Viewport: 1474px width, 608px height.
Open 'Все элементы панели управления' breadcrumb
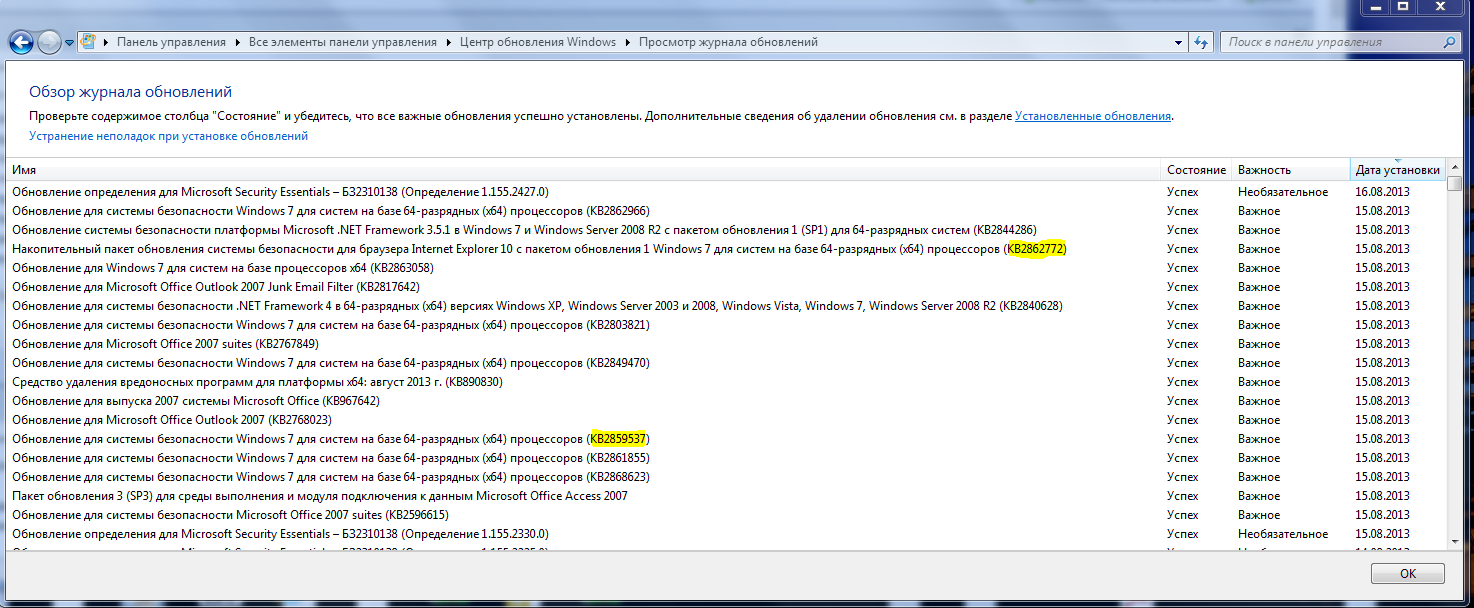(x=342, y=42)
